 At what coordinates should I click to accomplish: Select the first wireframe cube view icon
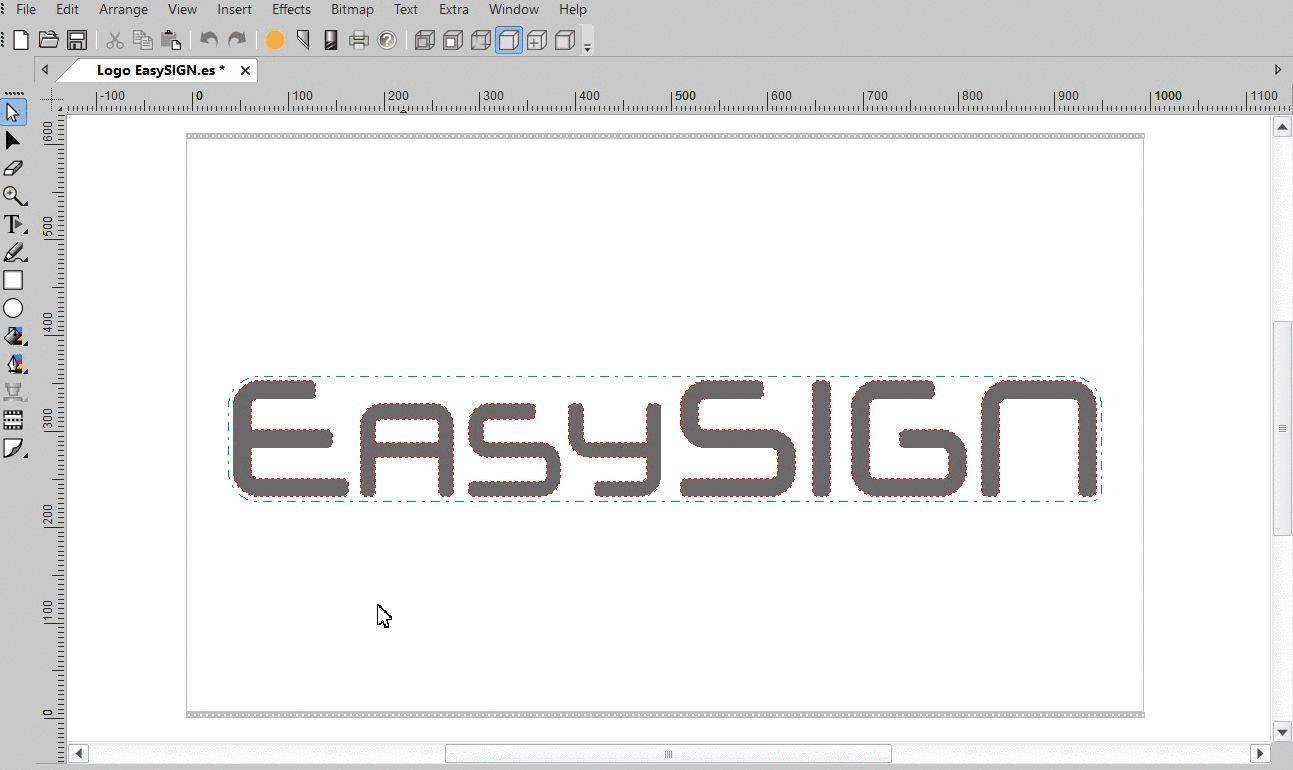coord(425,40)
